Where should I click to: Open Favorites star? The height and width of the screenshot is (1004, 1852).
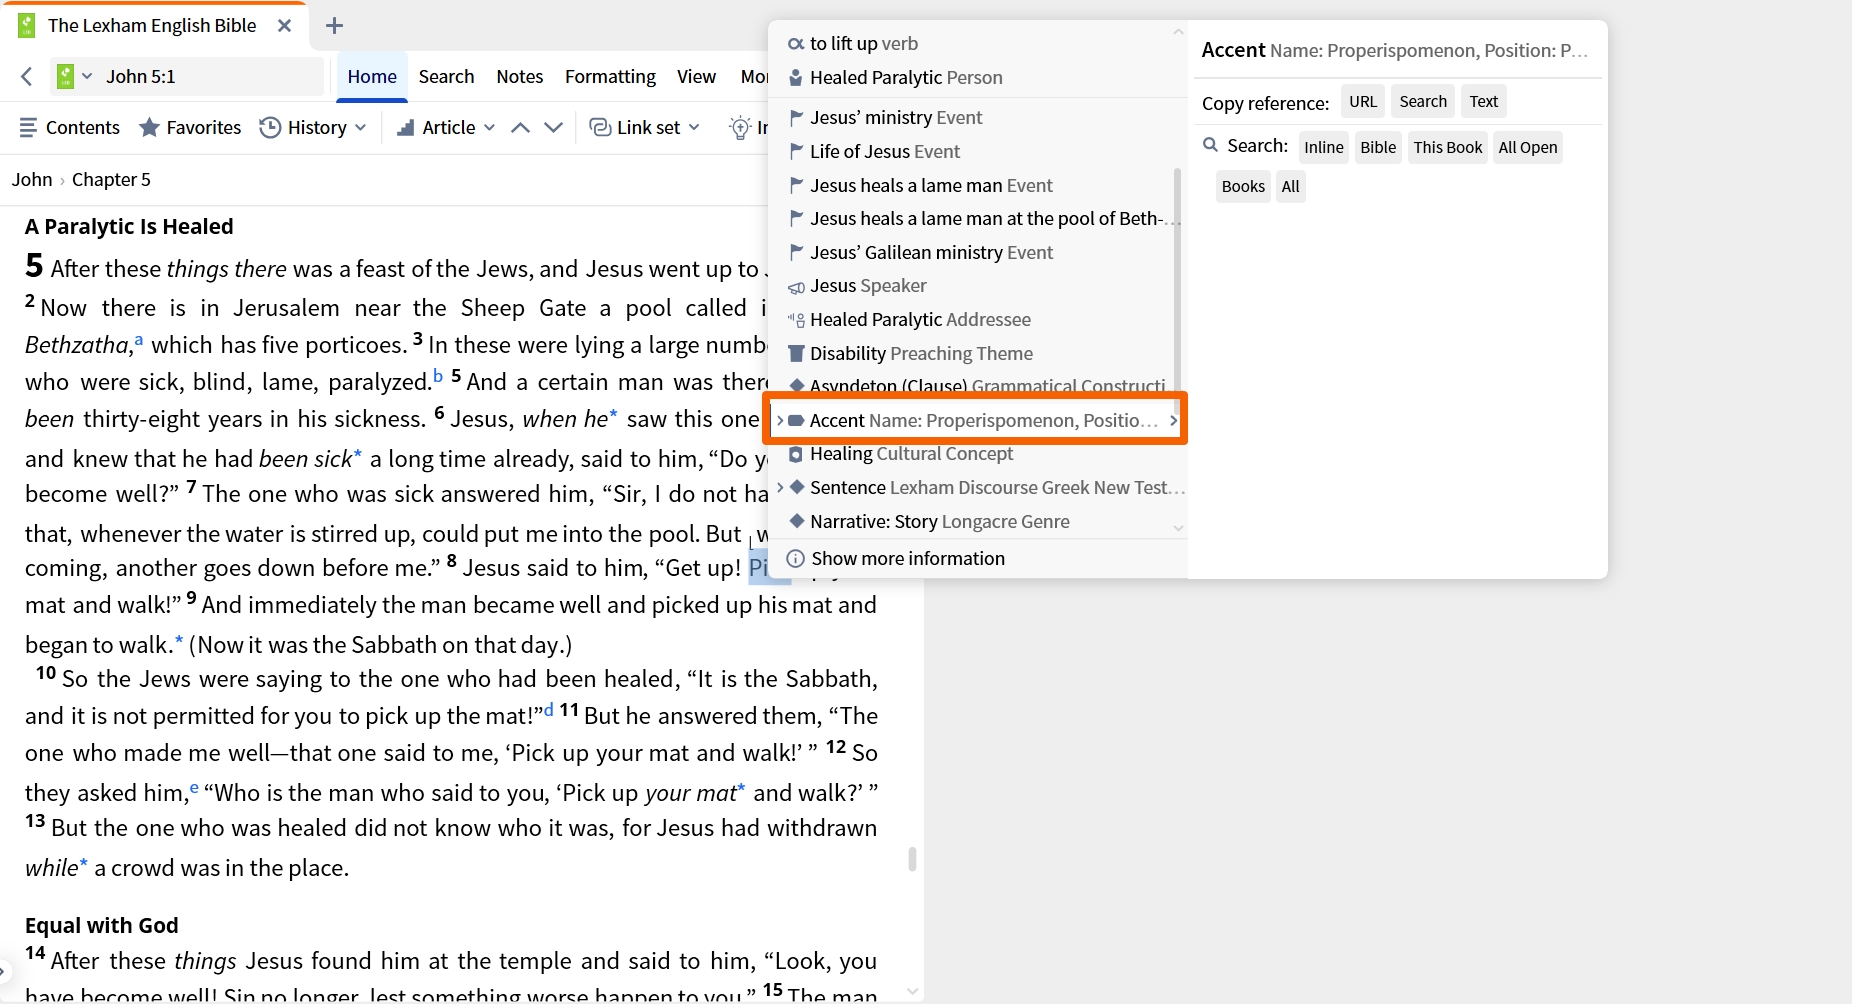tap(190, 127)
